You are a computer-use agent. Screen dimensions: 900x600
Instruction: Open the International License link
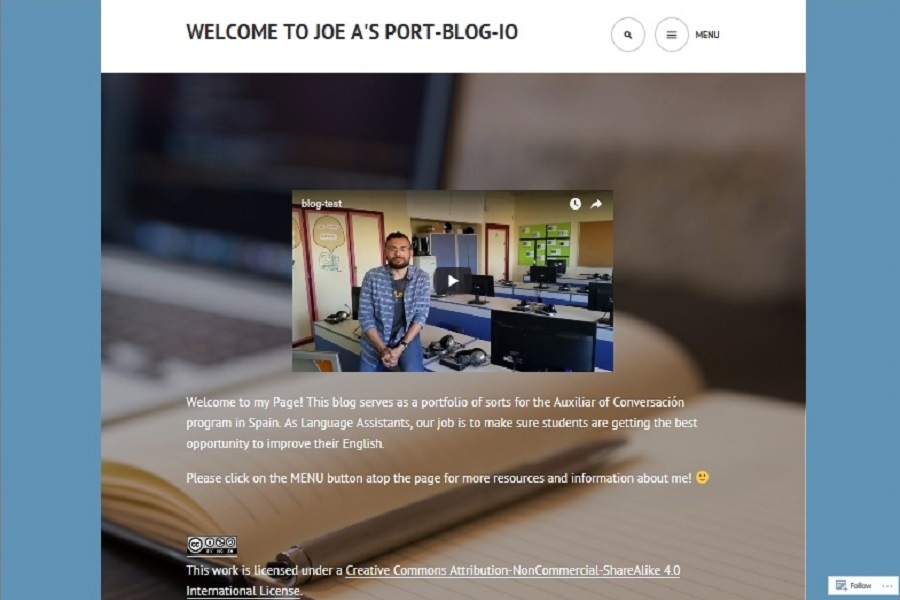tap(243, 591)
